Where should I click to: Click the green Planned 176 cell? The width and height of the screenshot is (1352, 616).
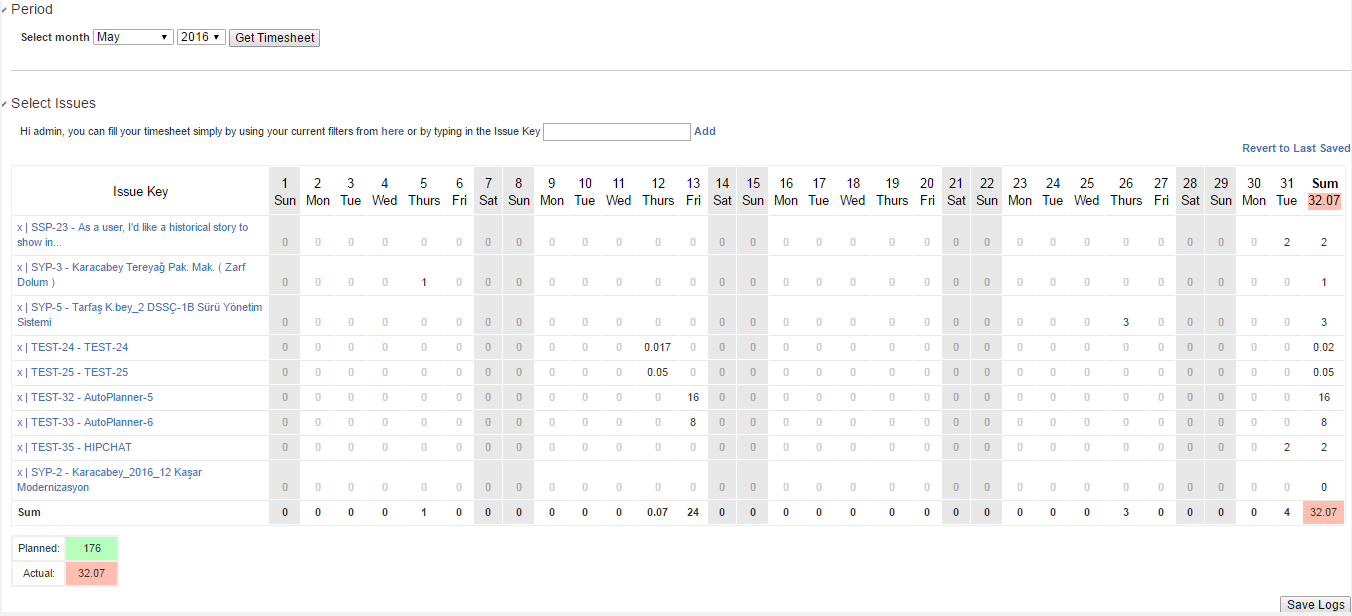click(x=91, y=548)
